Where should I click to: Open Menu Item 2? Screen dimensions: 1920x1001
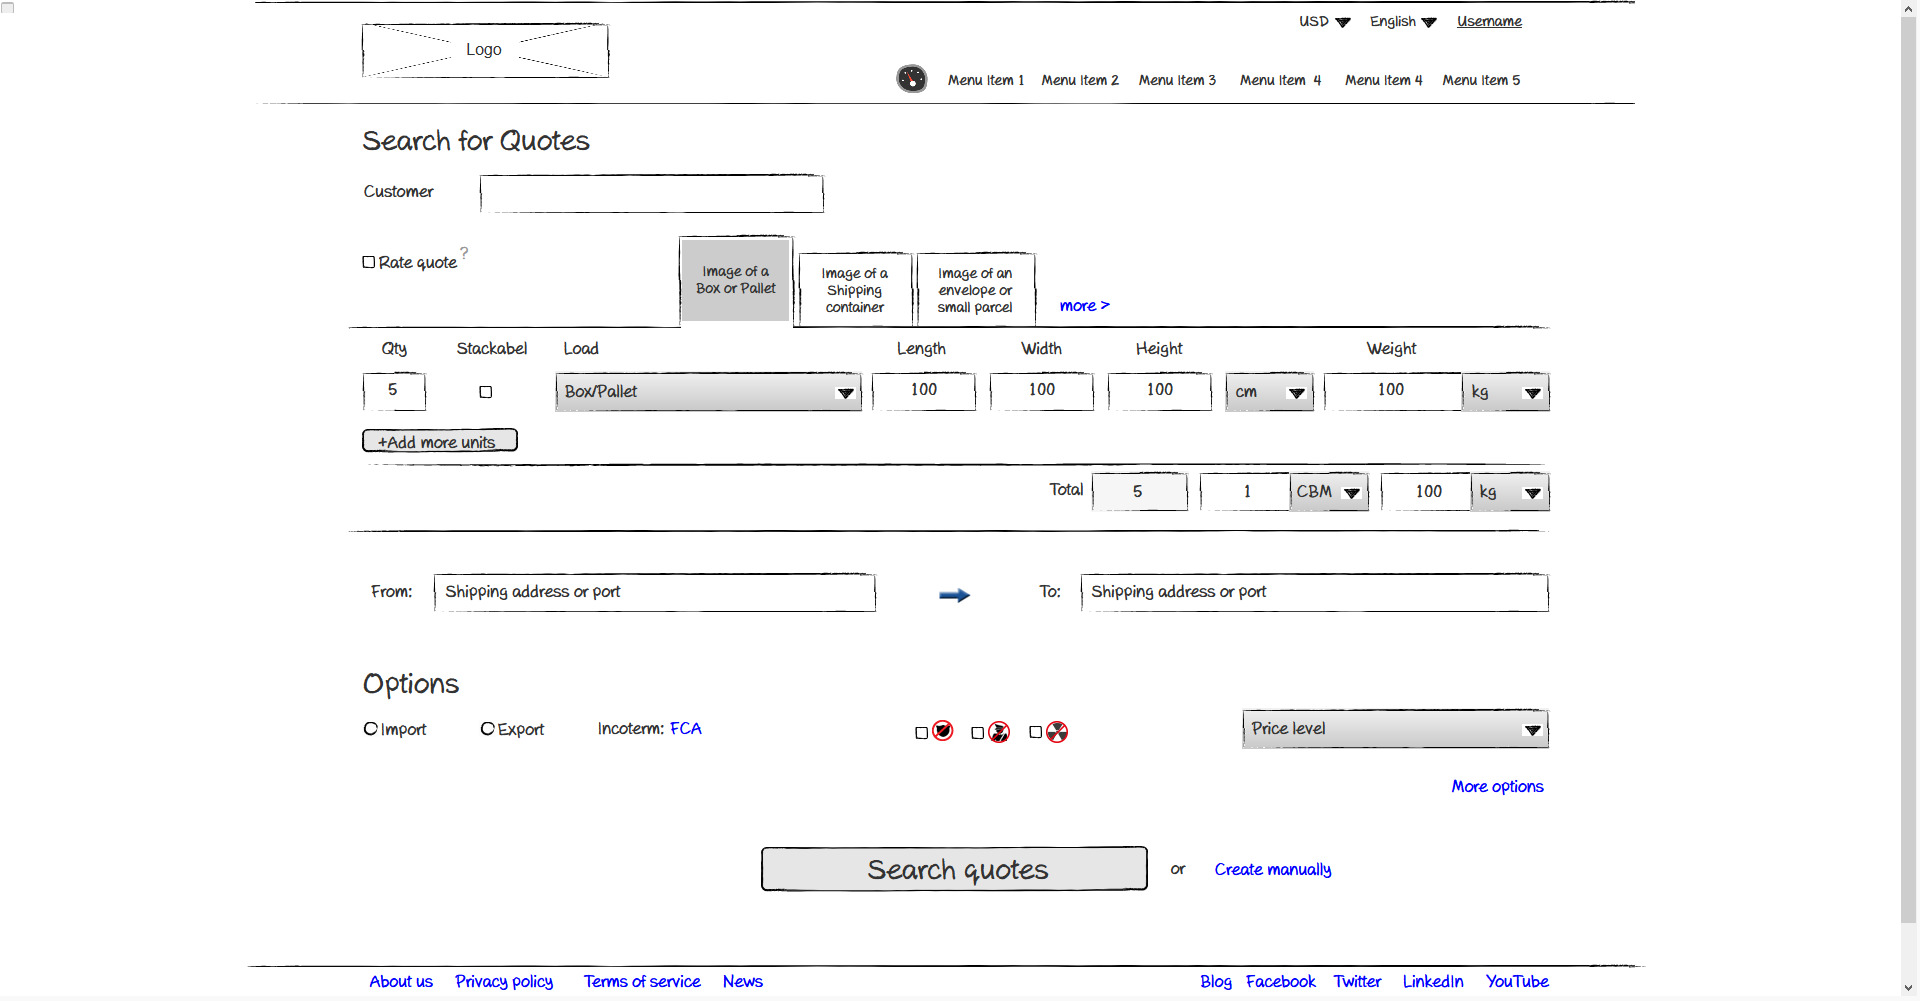click(1079, 80)
